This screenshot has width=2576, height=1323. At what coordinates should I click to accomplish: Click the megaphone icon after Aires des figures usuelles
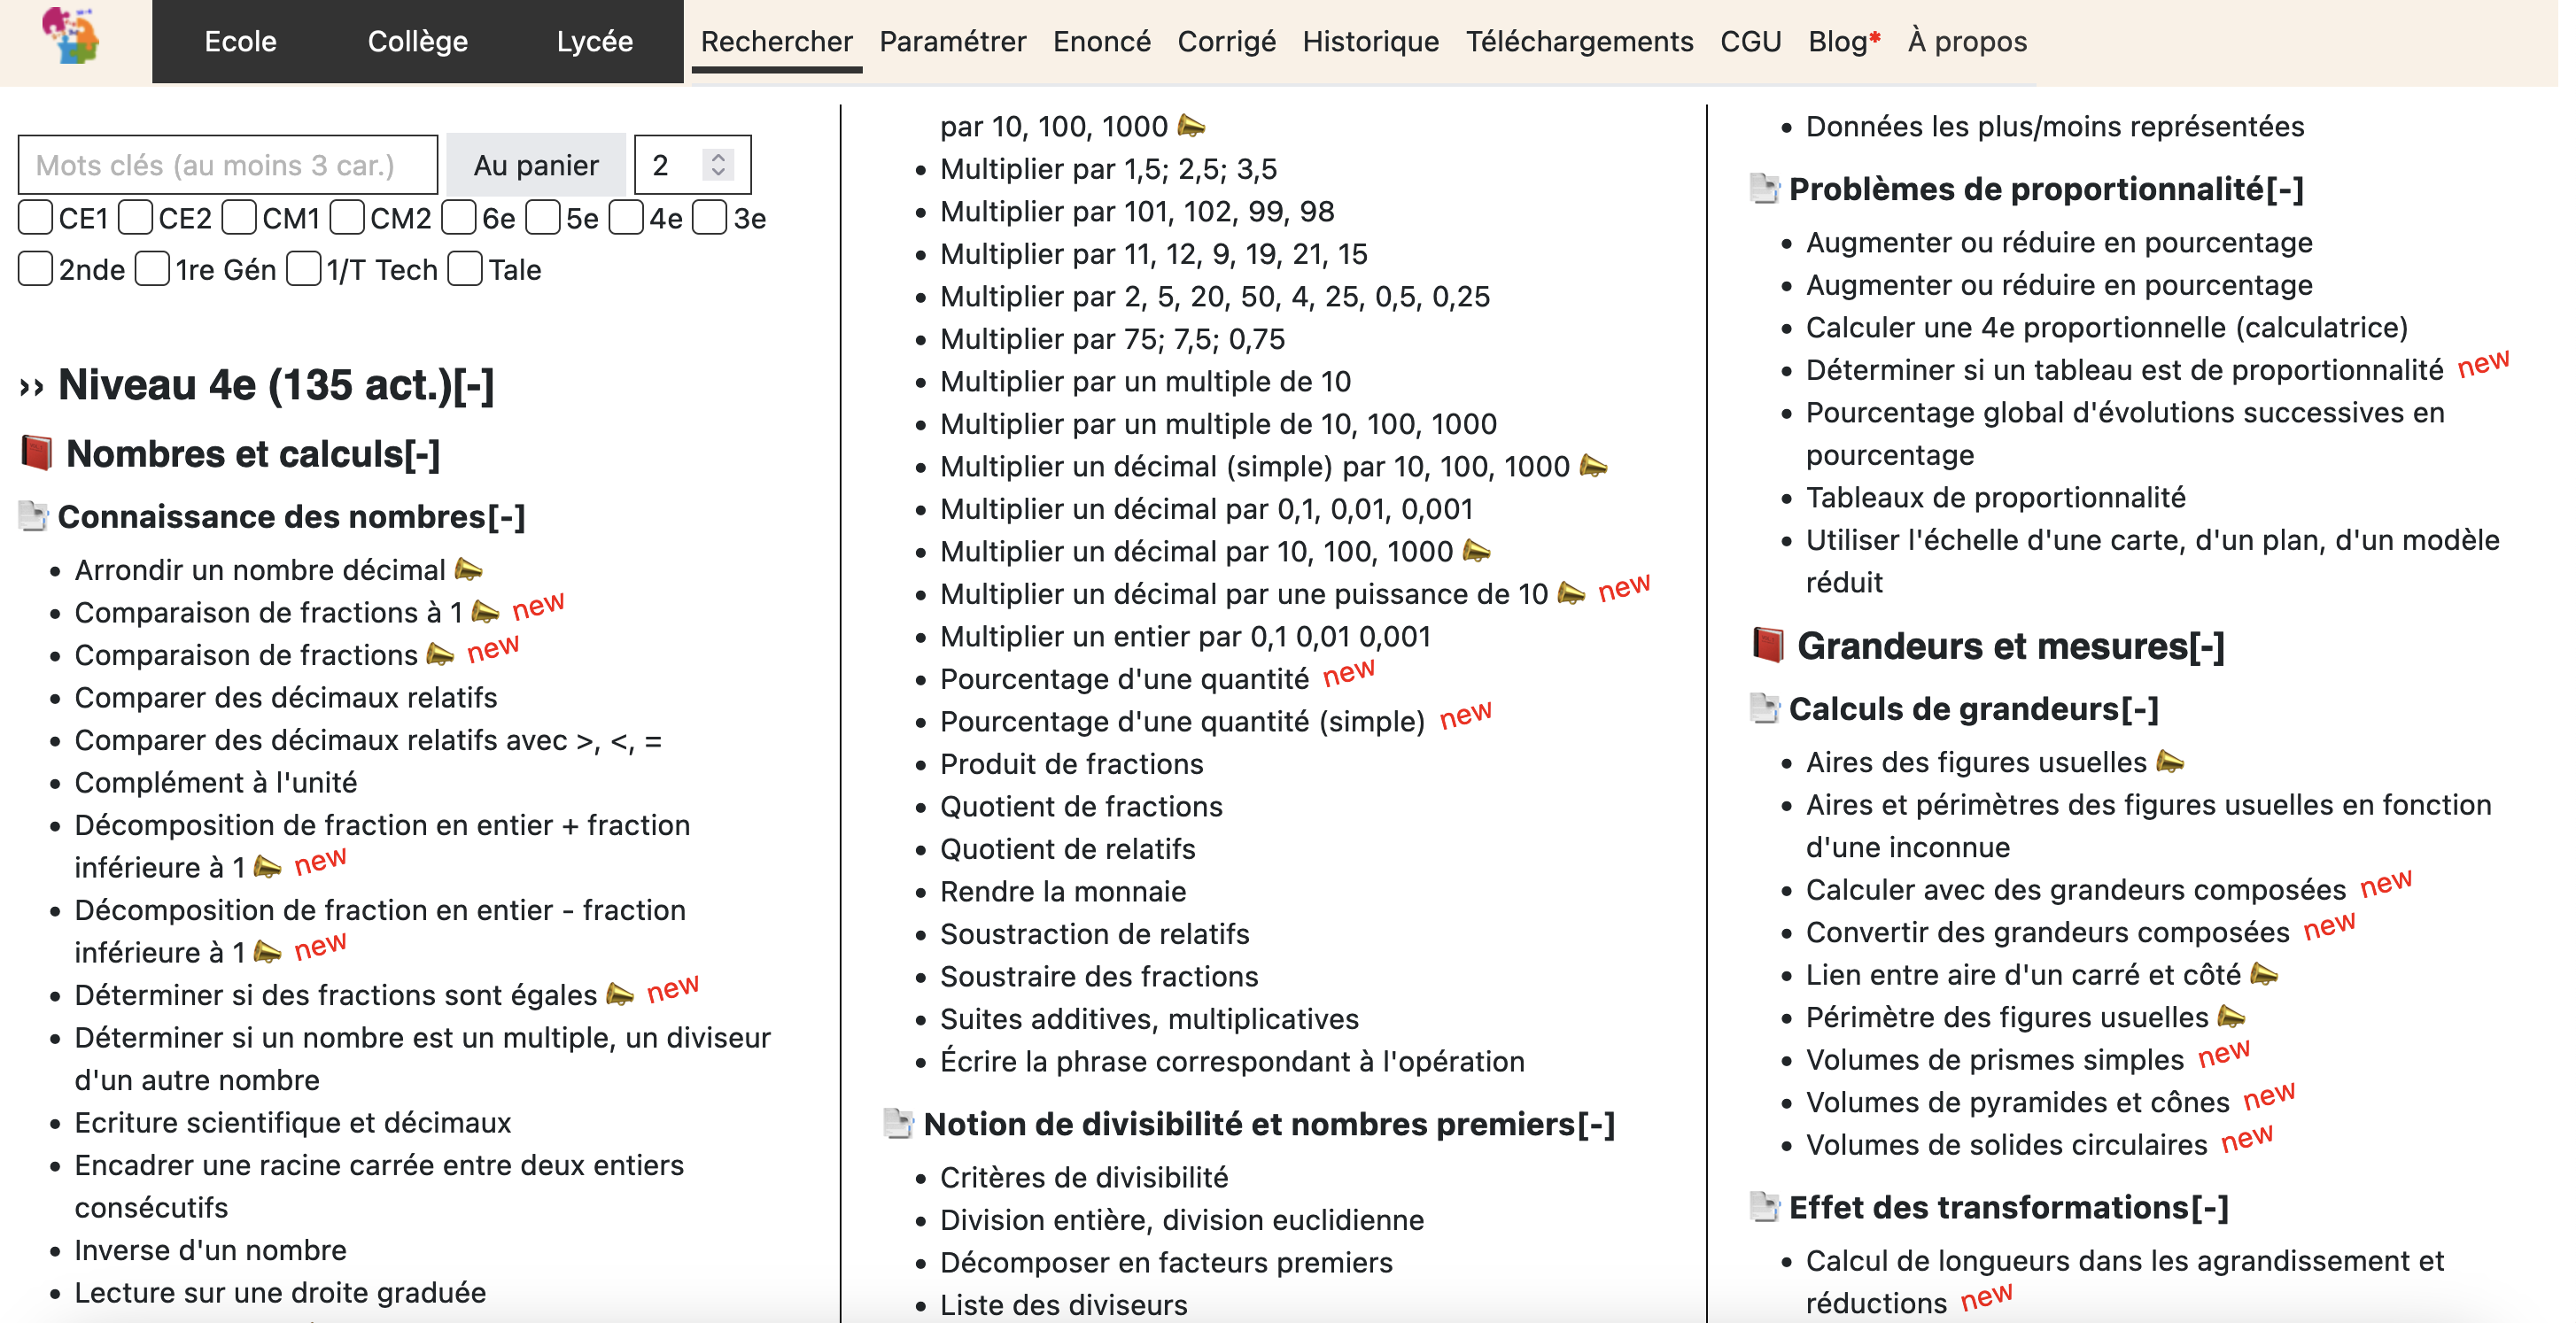[x=2170, y=762]
